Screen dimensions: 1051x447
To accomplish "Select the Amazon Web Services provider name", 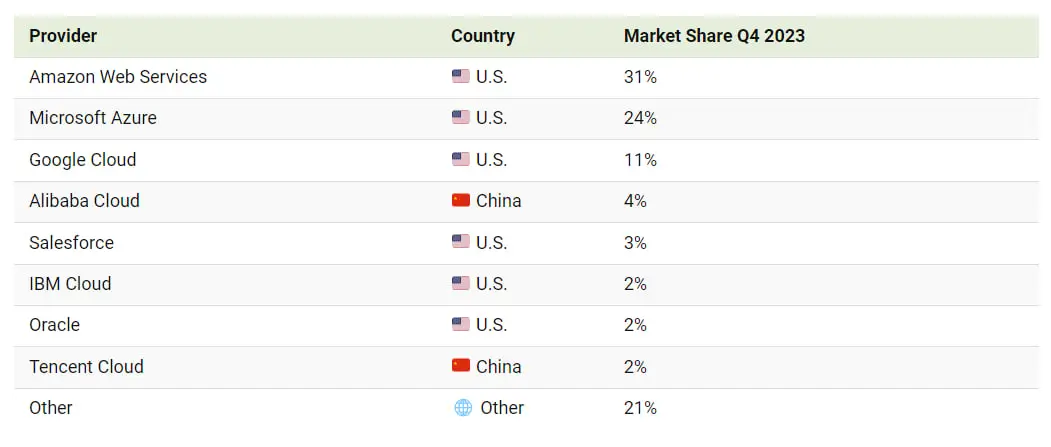I will [x=118, y=76].
